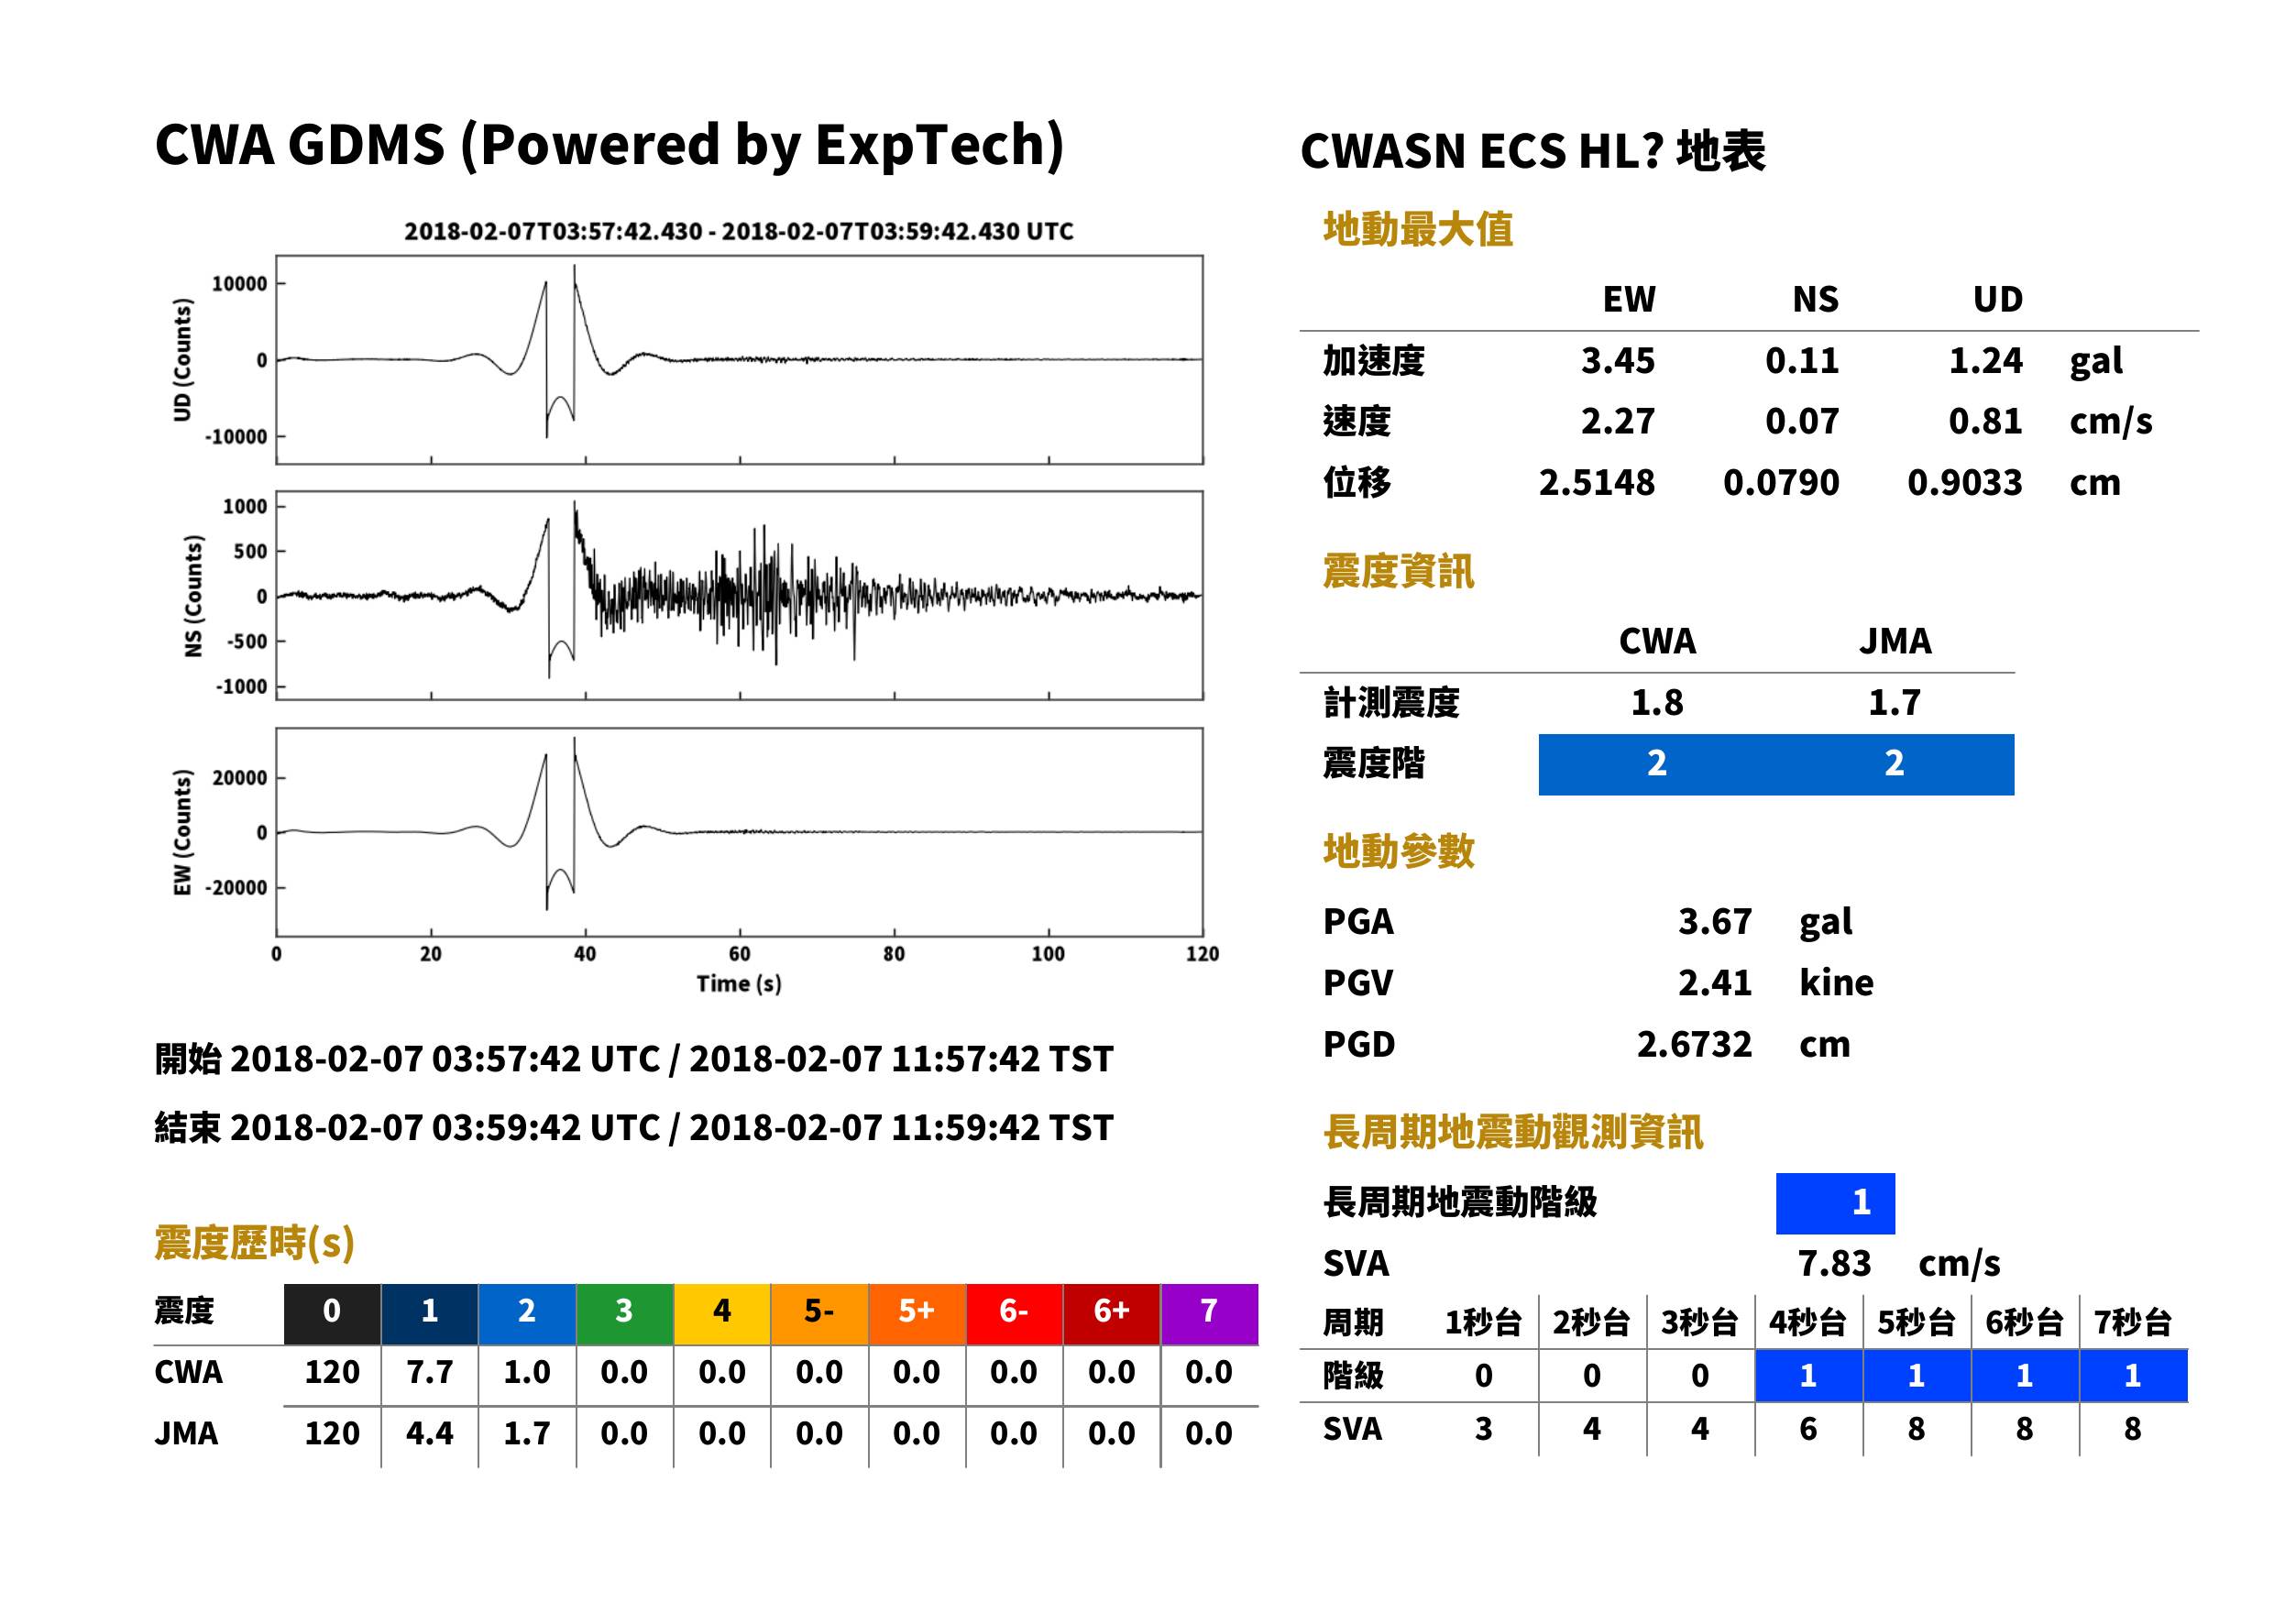Select the 7秒台 blue level cell
This screenshot has height=1624, width=2274.
point(2133,1376)
